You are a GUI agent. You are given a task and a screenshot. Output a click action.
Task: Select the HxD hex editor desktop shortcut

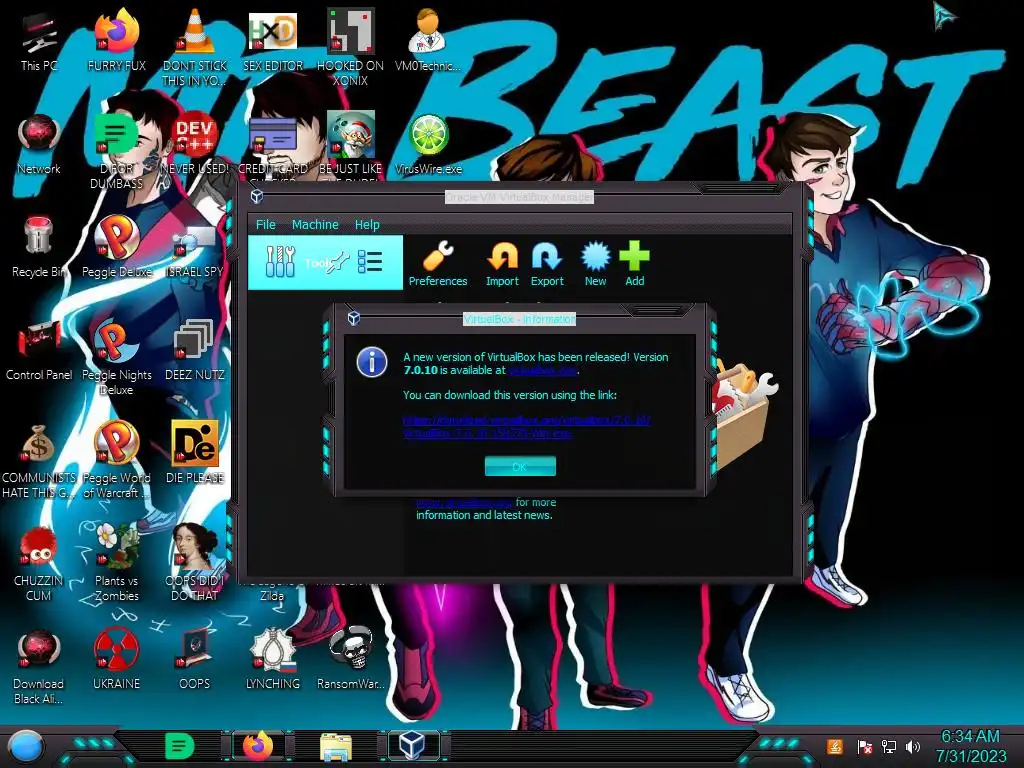point(273,40)
